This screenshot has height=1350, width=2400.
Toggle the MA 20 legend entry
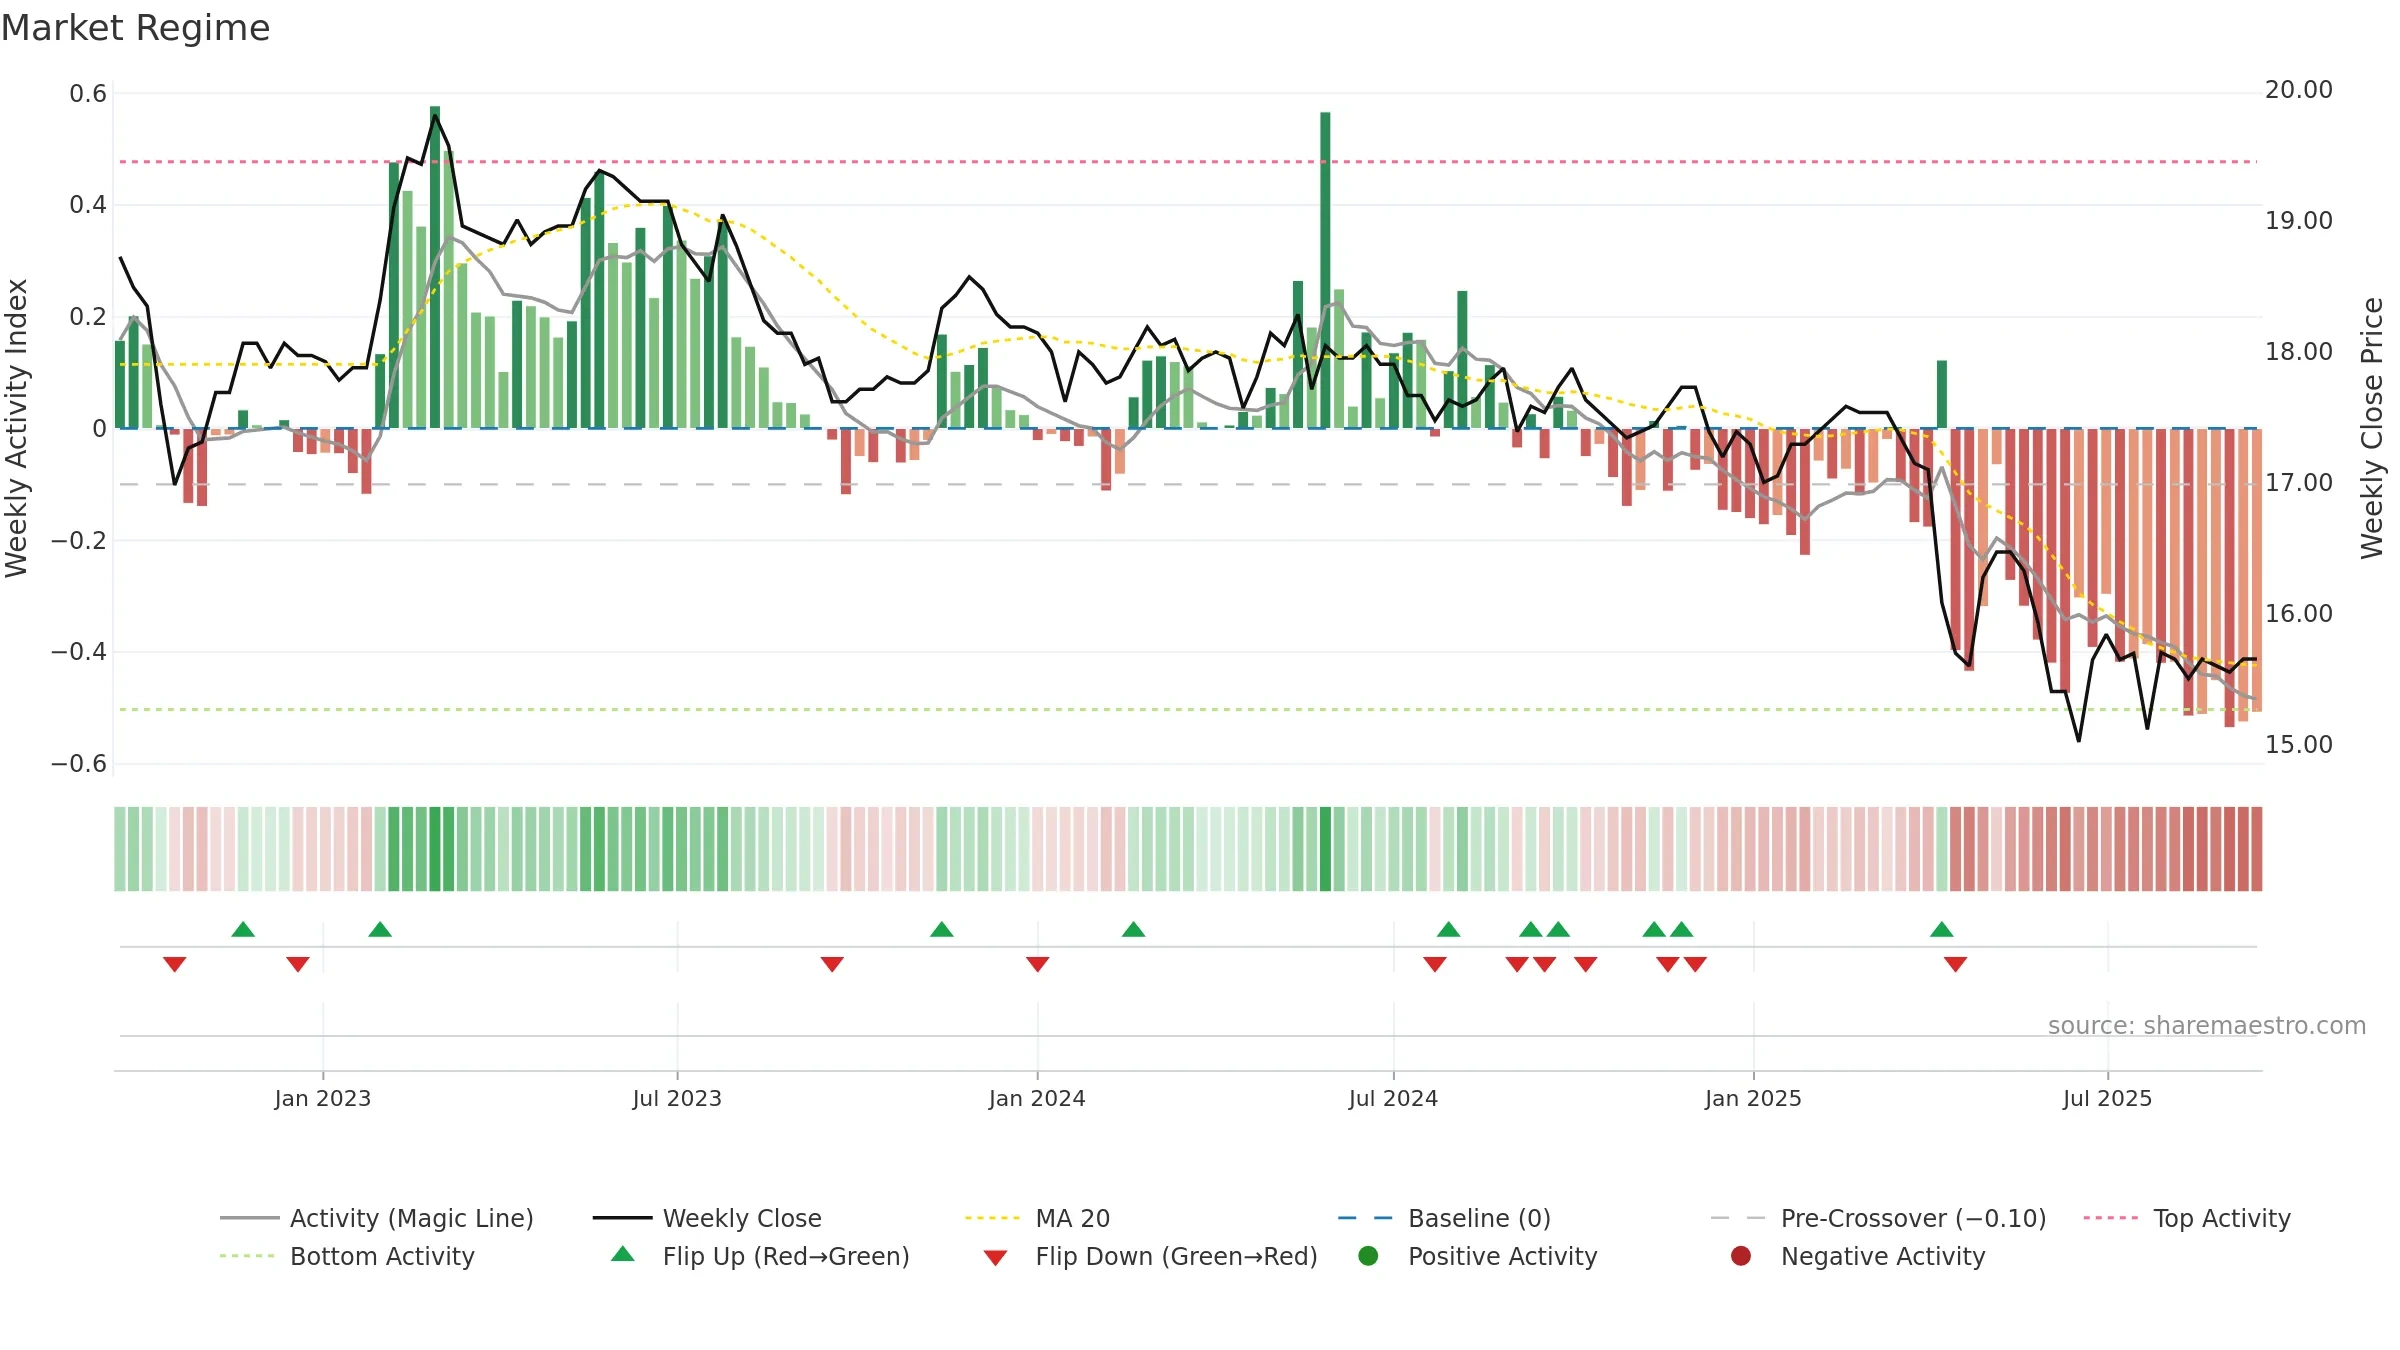click(x=1037, y=1218)
